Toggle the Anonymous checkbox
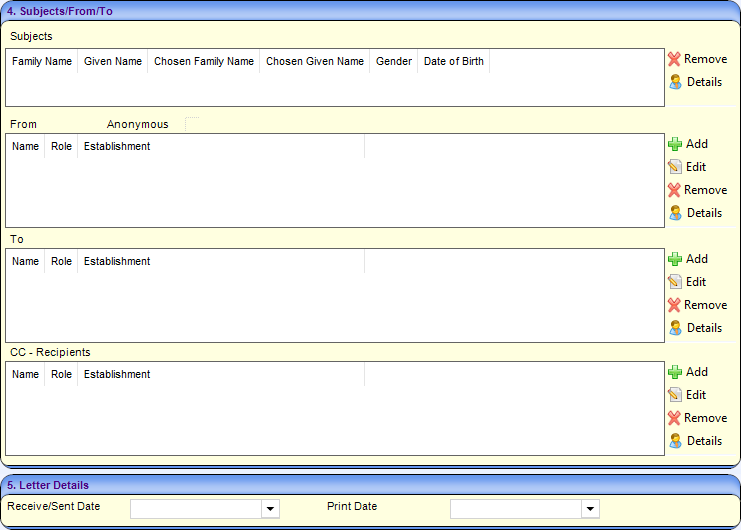This screenshot has width=741, height=530. coord(192,124)
